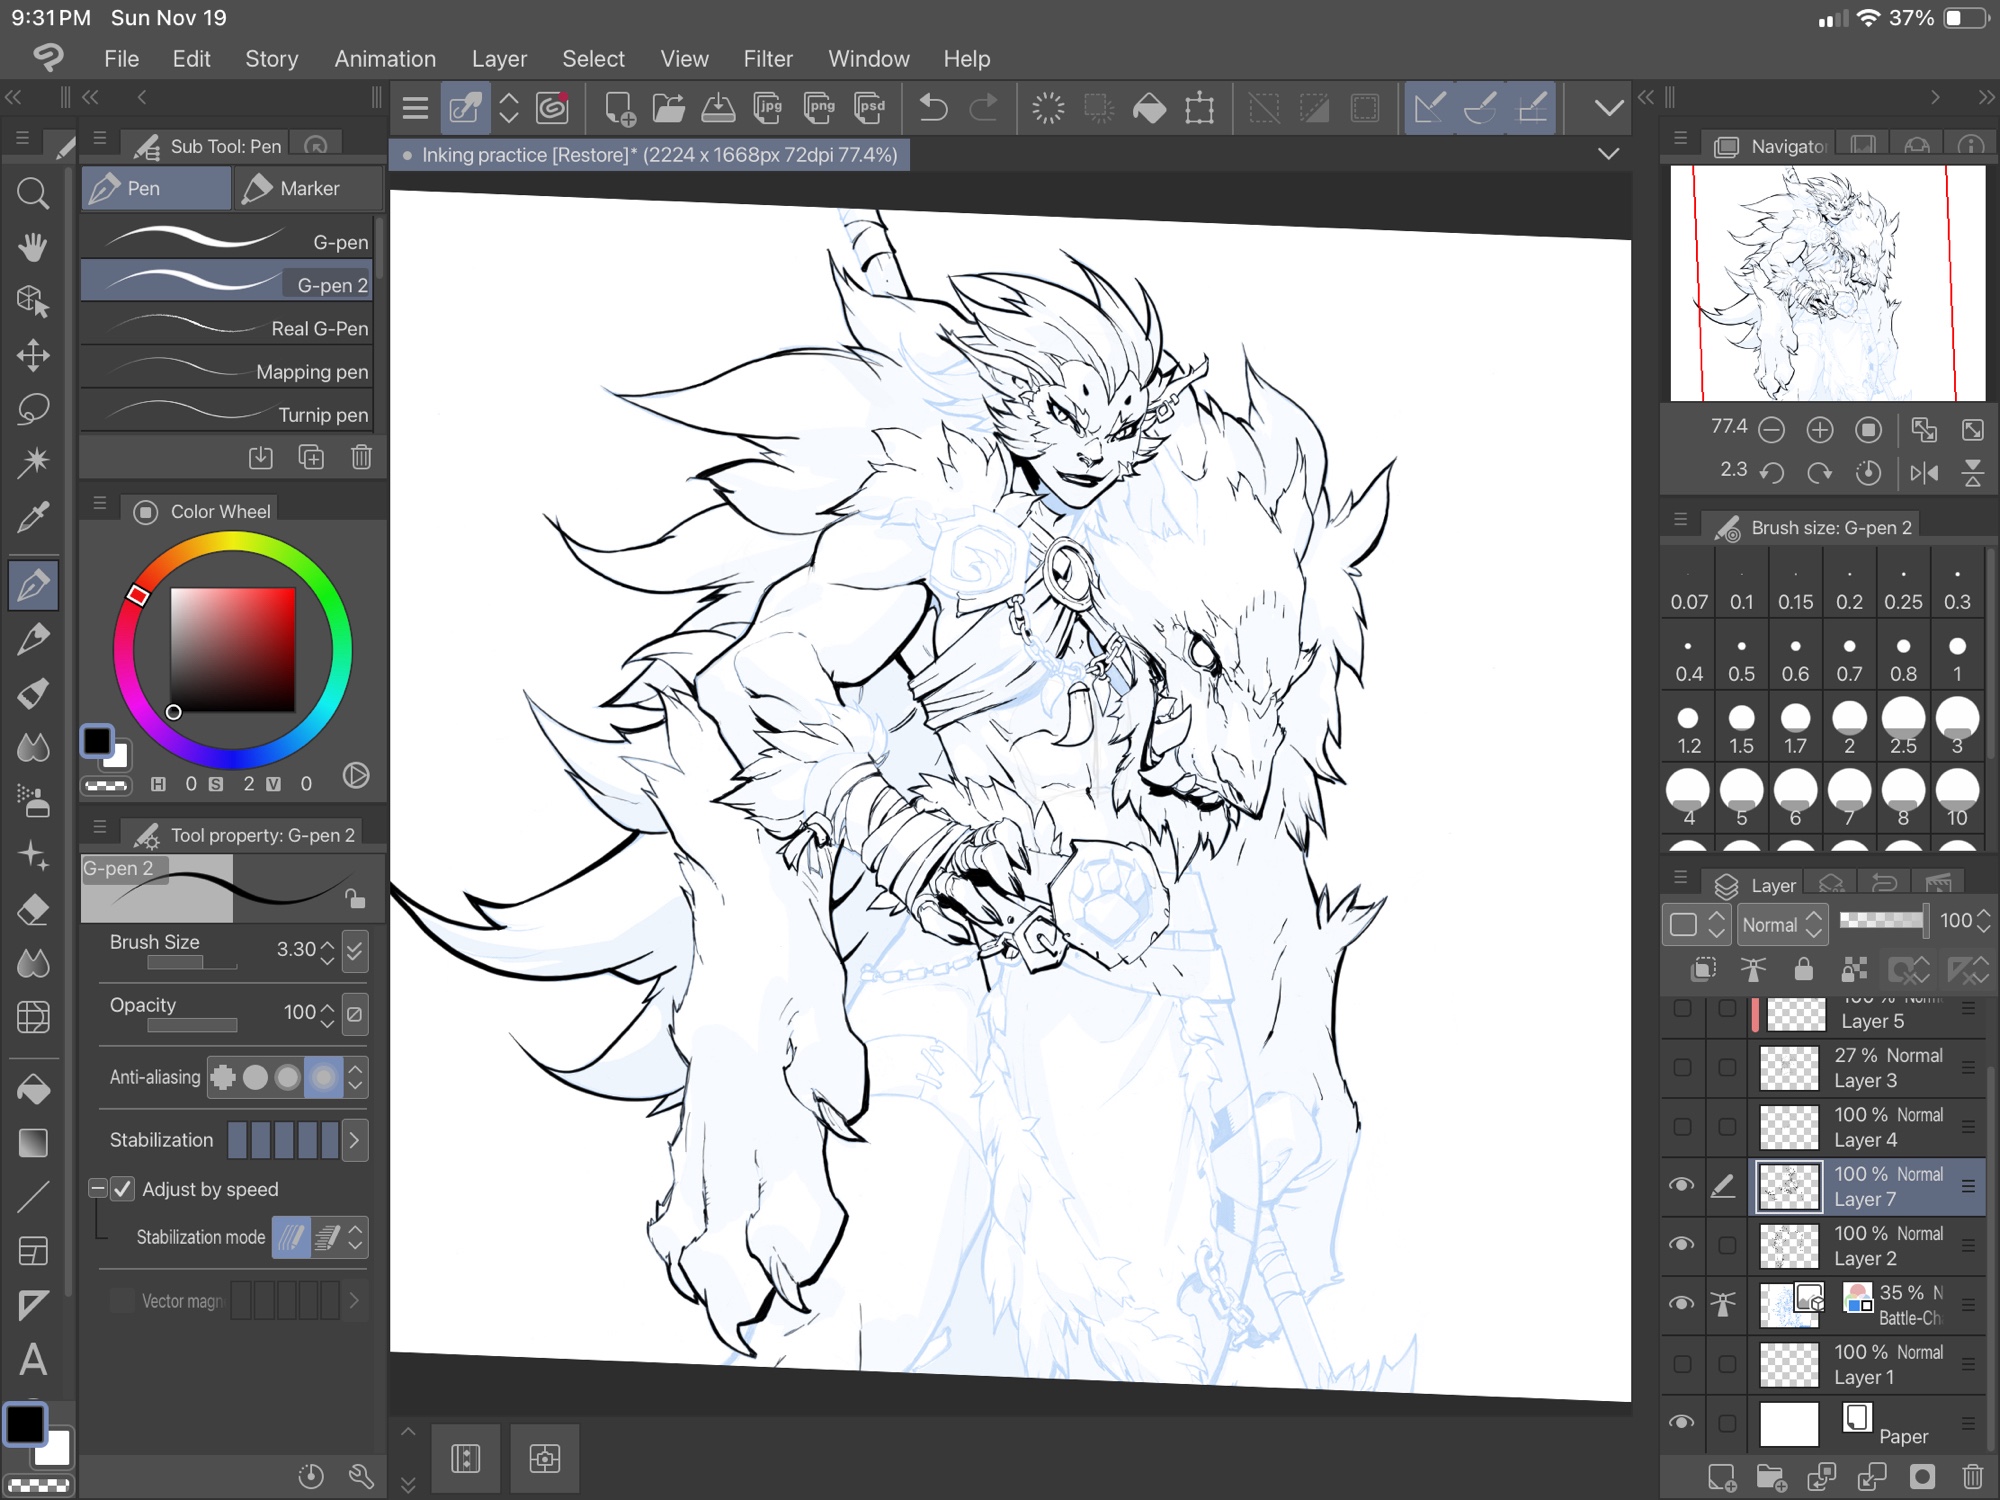Expand Stabilization settings arrow
Screen dimensions: 2000x1500
pos(354,1140)
